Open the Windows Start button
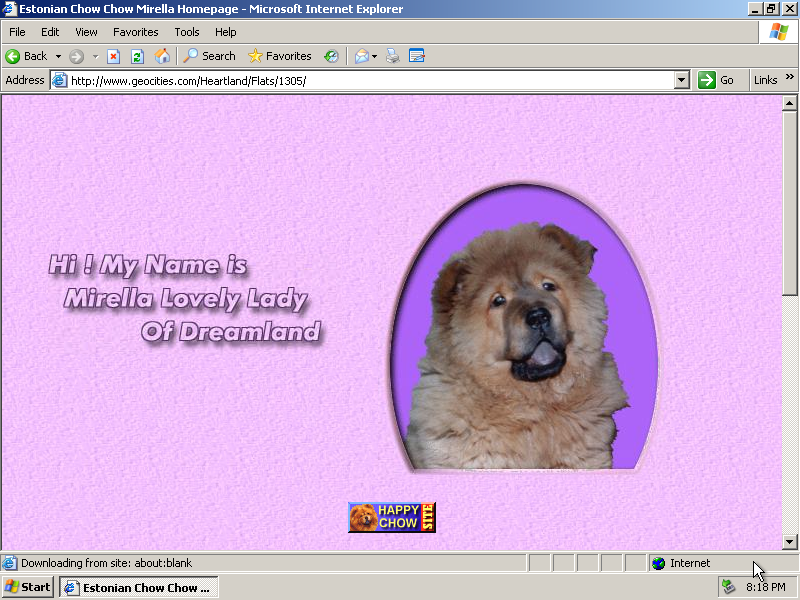 28,587
